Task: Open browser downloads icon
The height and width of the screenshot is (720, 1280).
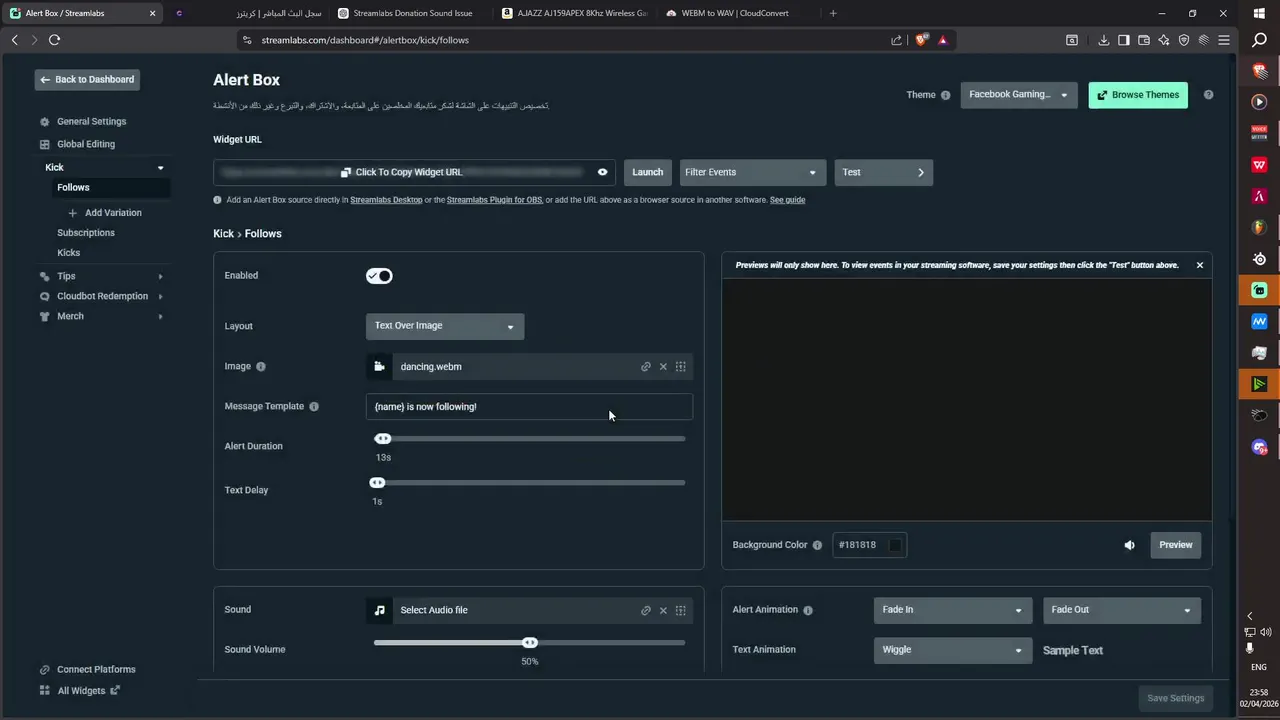Action: pyautogui.click(x=1103, y=40)
